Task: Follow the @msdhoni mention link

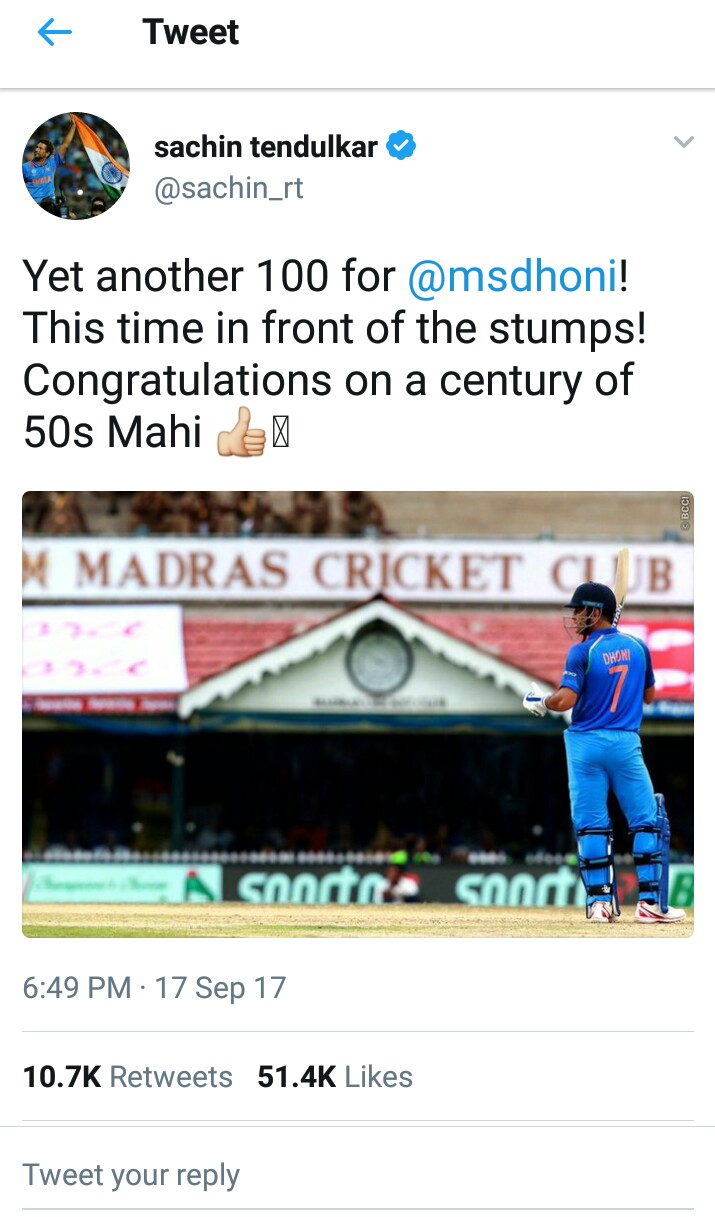Action: point(512,277)
